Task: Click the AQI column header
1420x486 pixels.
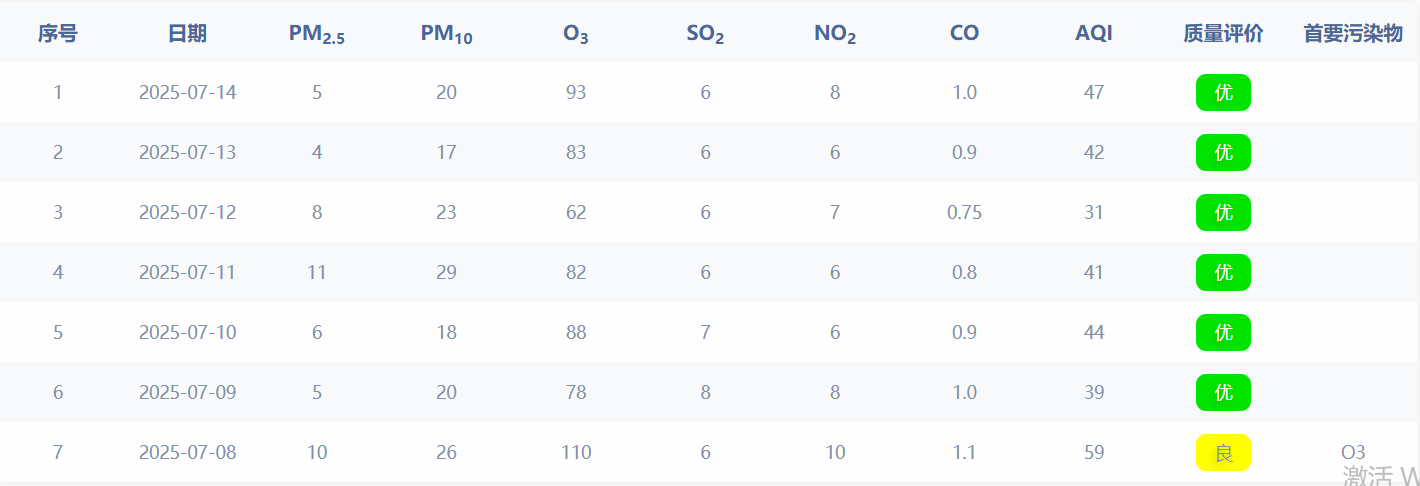Action: pos(1094,33)
